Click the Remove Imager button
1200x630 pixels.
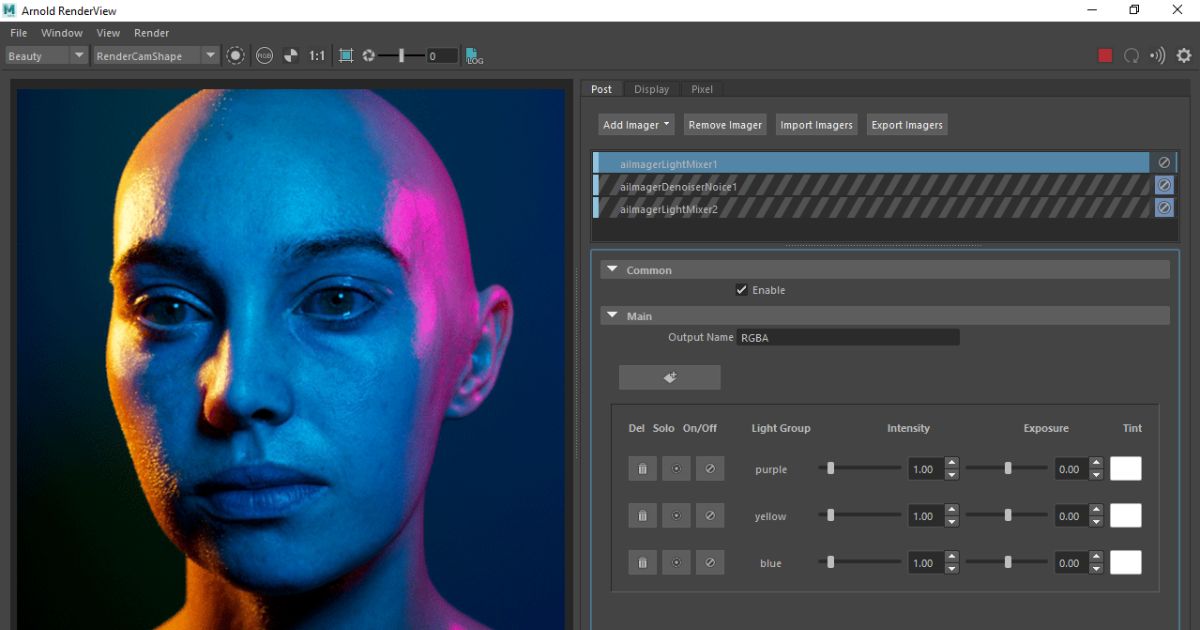[725, 125]
